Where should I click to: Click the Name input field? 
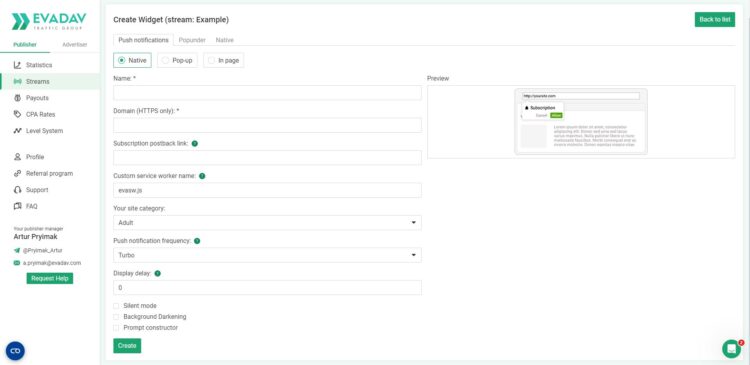(x=267, y=93)
